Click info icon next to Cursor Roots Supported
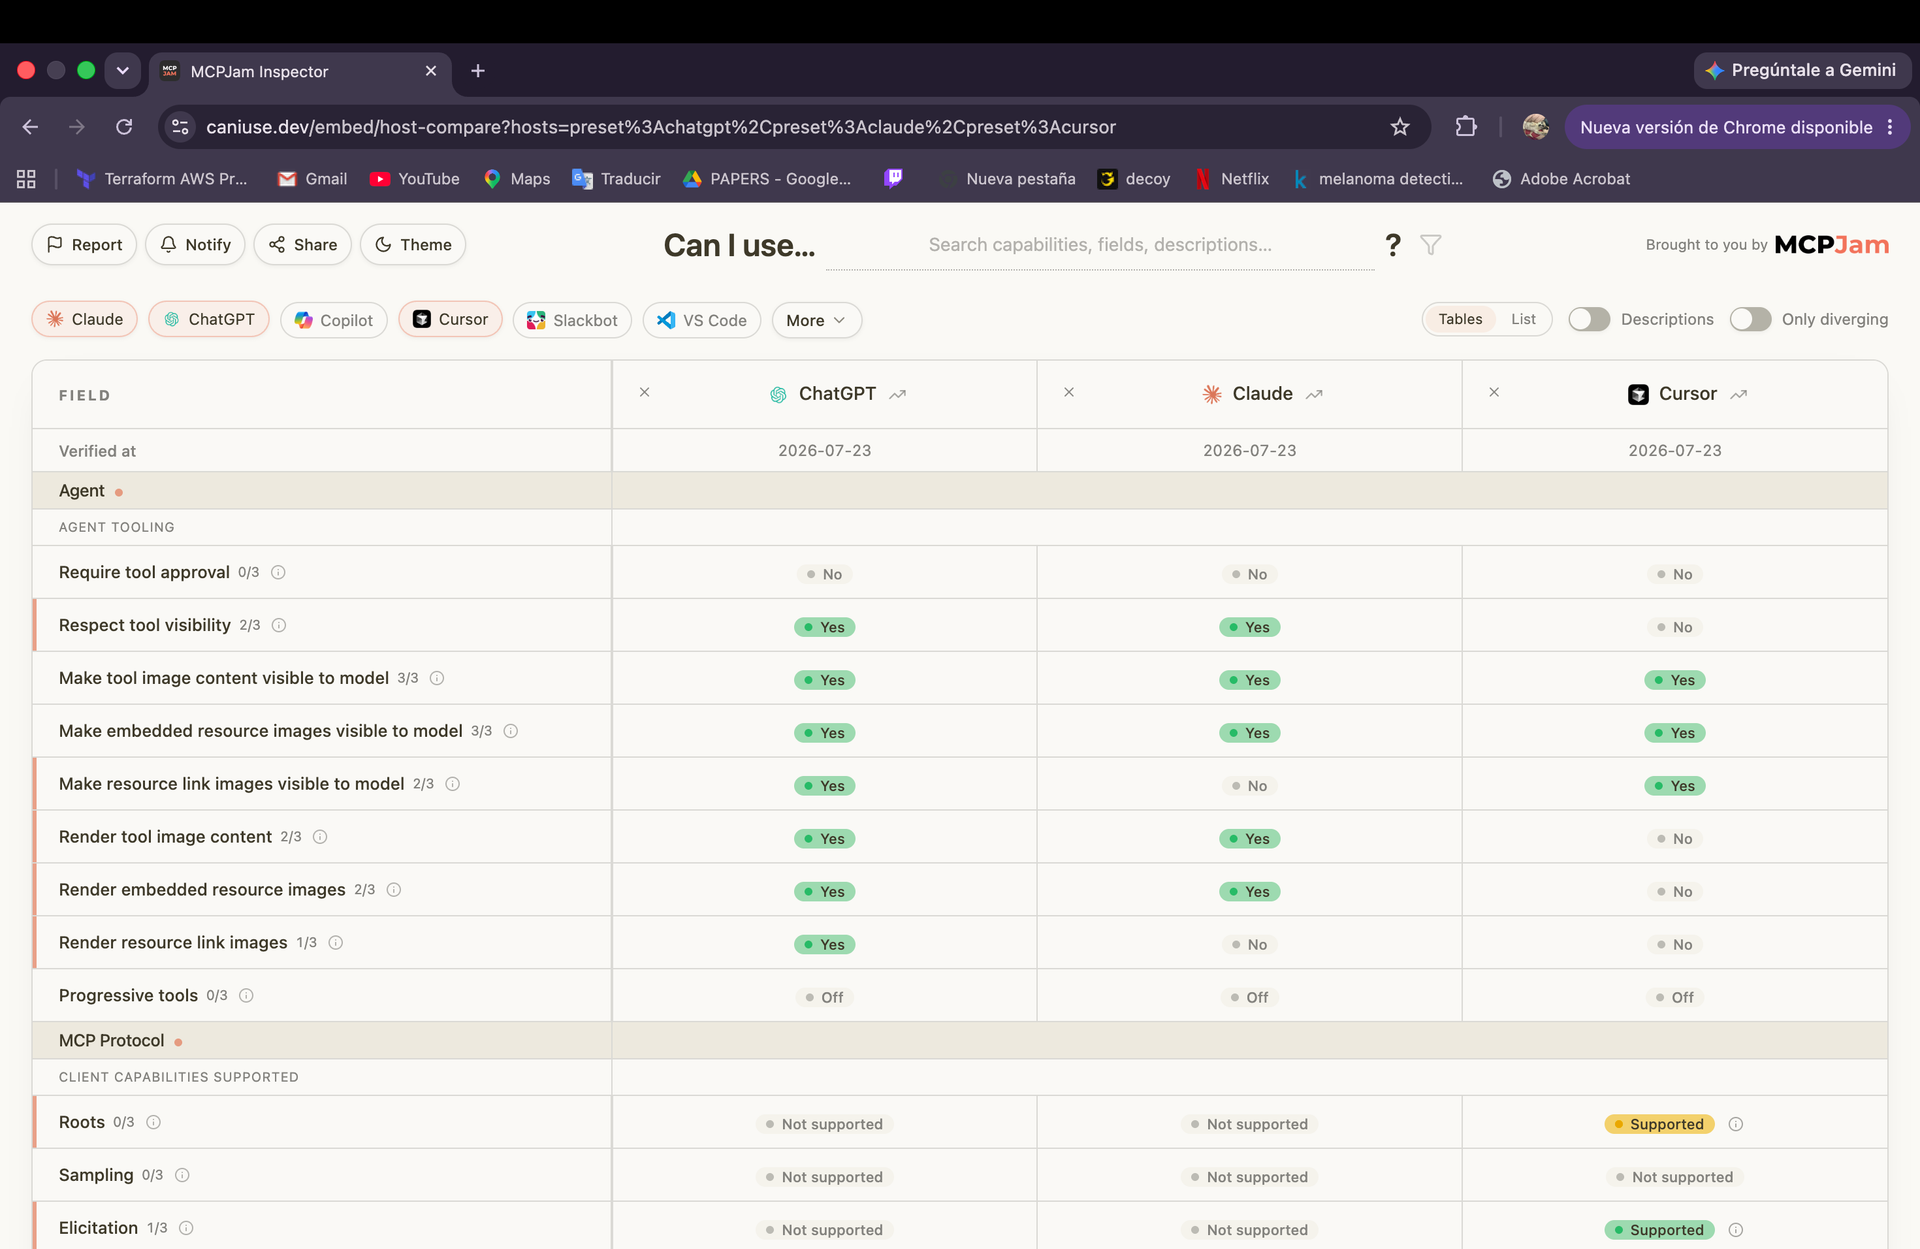This screenshot has height=1249, width=1920. pos(1736,1124)
